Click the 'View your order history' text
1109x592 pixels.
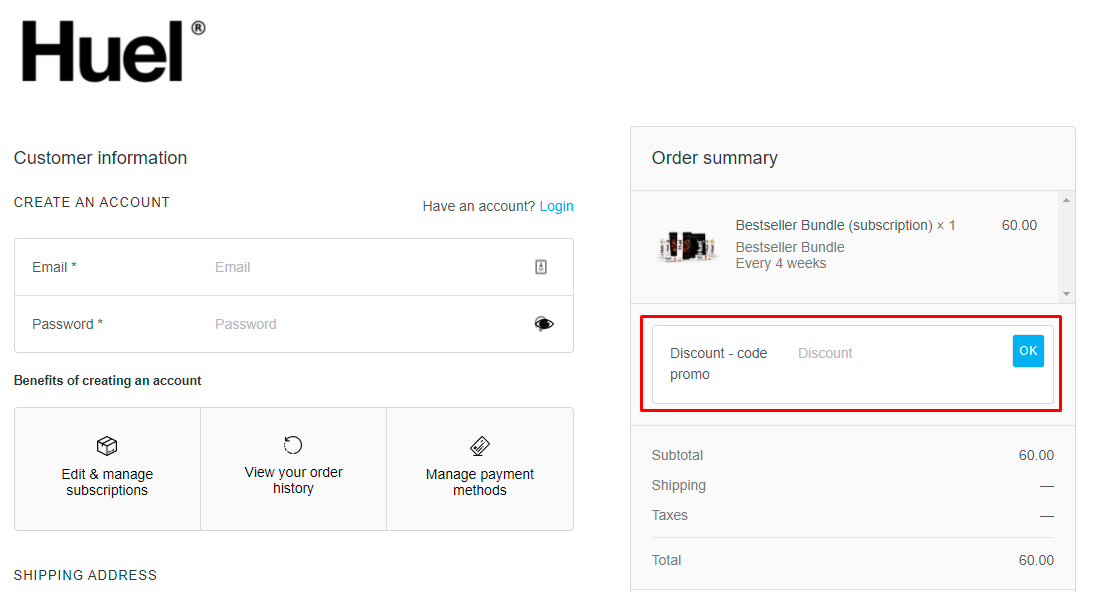point(294,480)
